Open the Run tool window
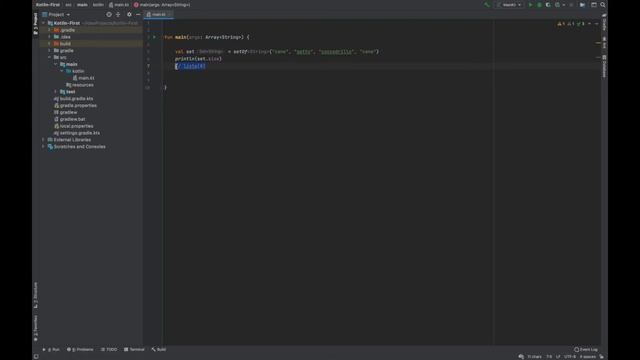This screenshot has height=360, width=640. tap(51, 349)
